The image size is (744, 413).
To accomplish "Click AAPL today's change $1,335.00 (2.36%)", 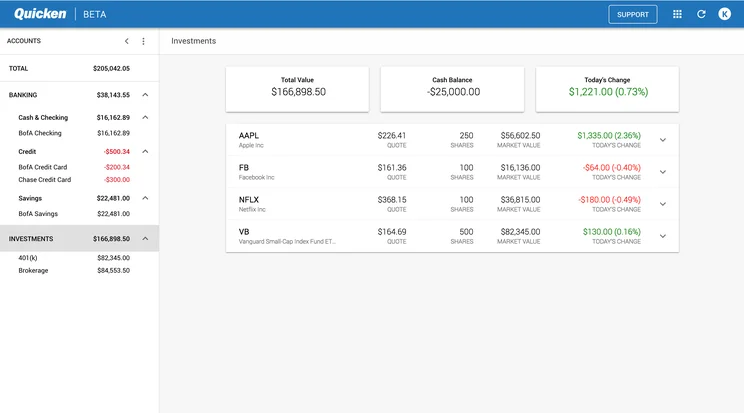I will [x=609, y=136].
